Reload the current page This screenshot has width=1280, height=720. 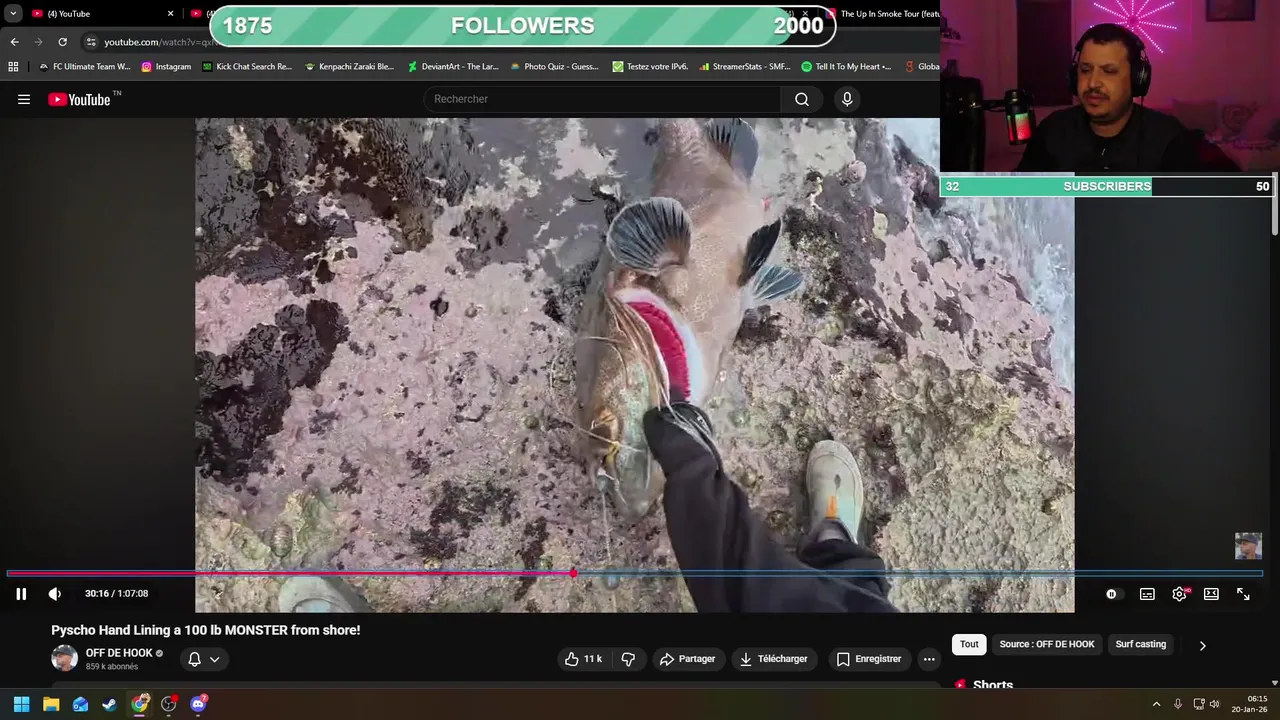point(62,42)
